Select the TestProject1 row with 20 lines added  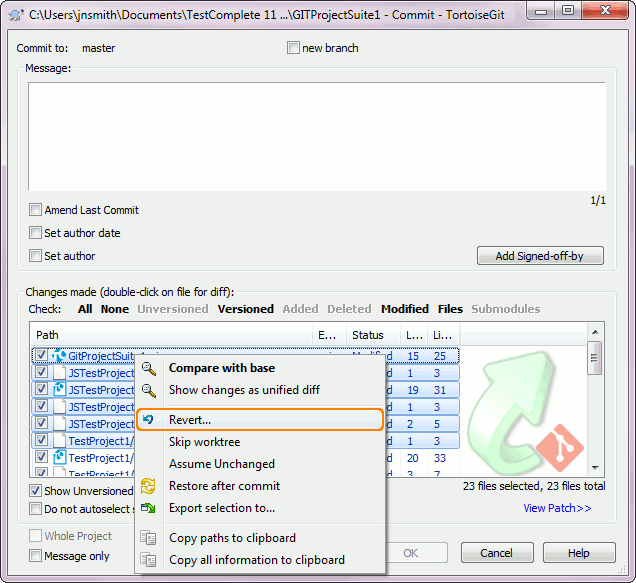point(245,458)
